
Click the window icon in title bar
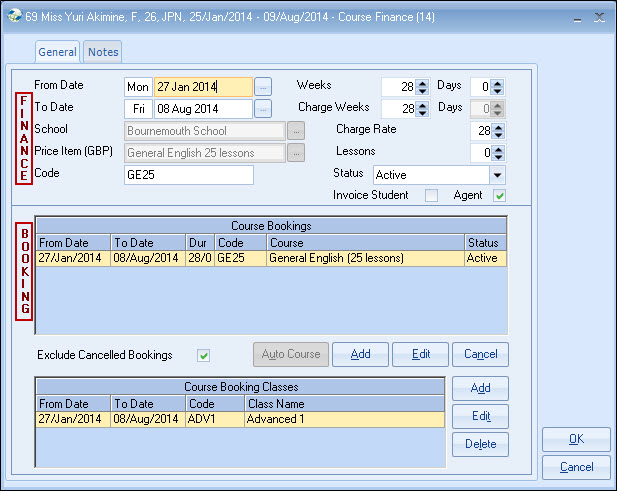11,17
